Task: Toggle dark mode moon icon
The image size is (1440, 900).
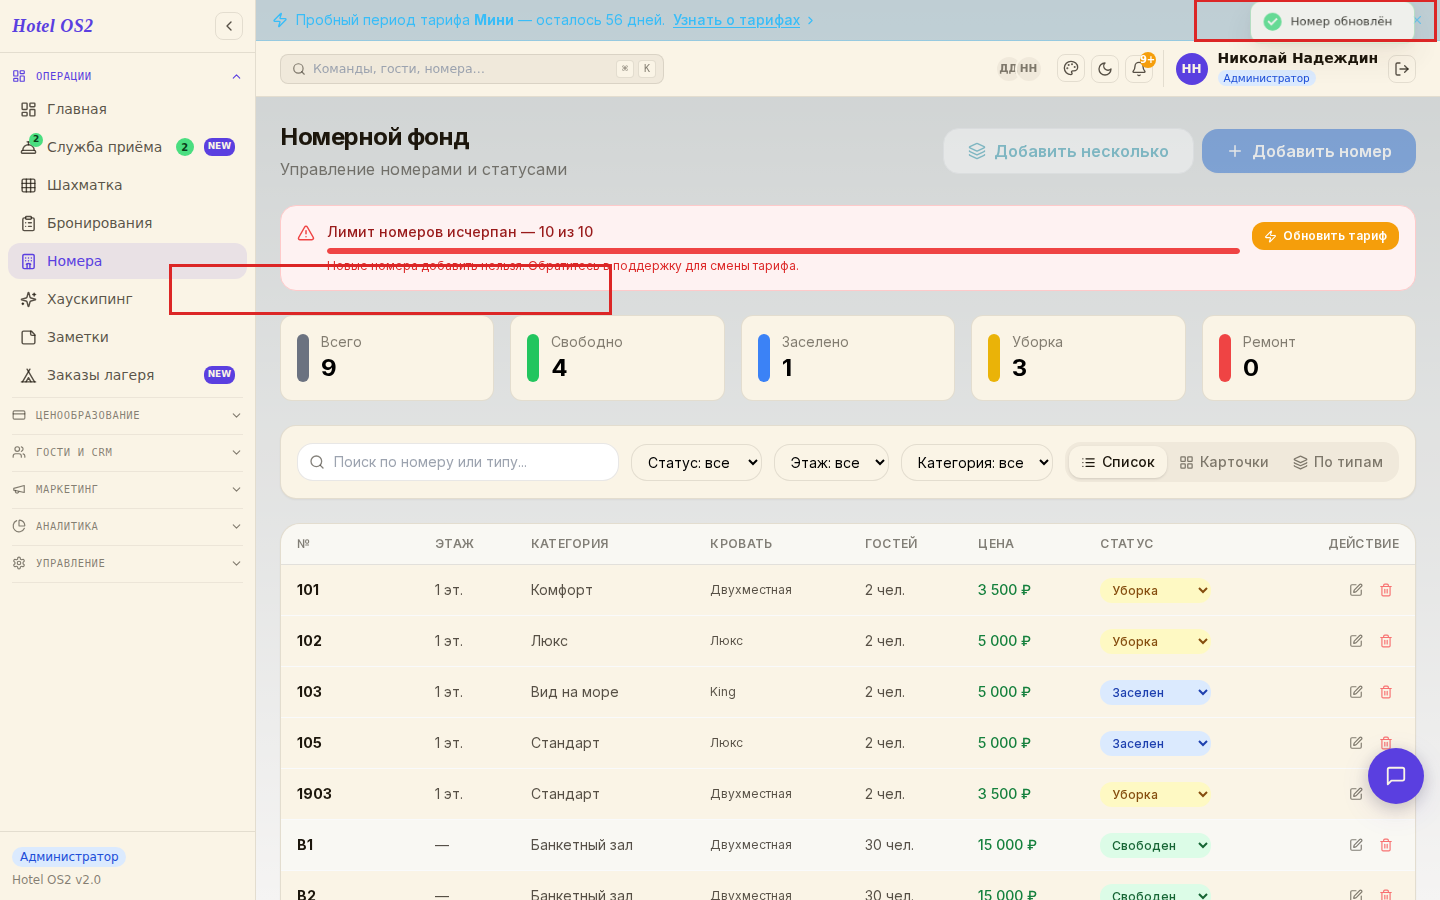Action: click(x=1105, y=69)
